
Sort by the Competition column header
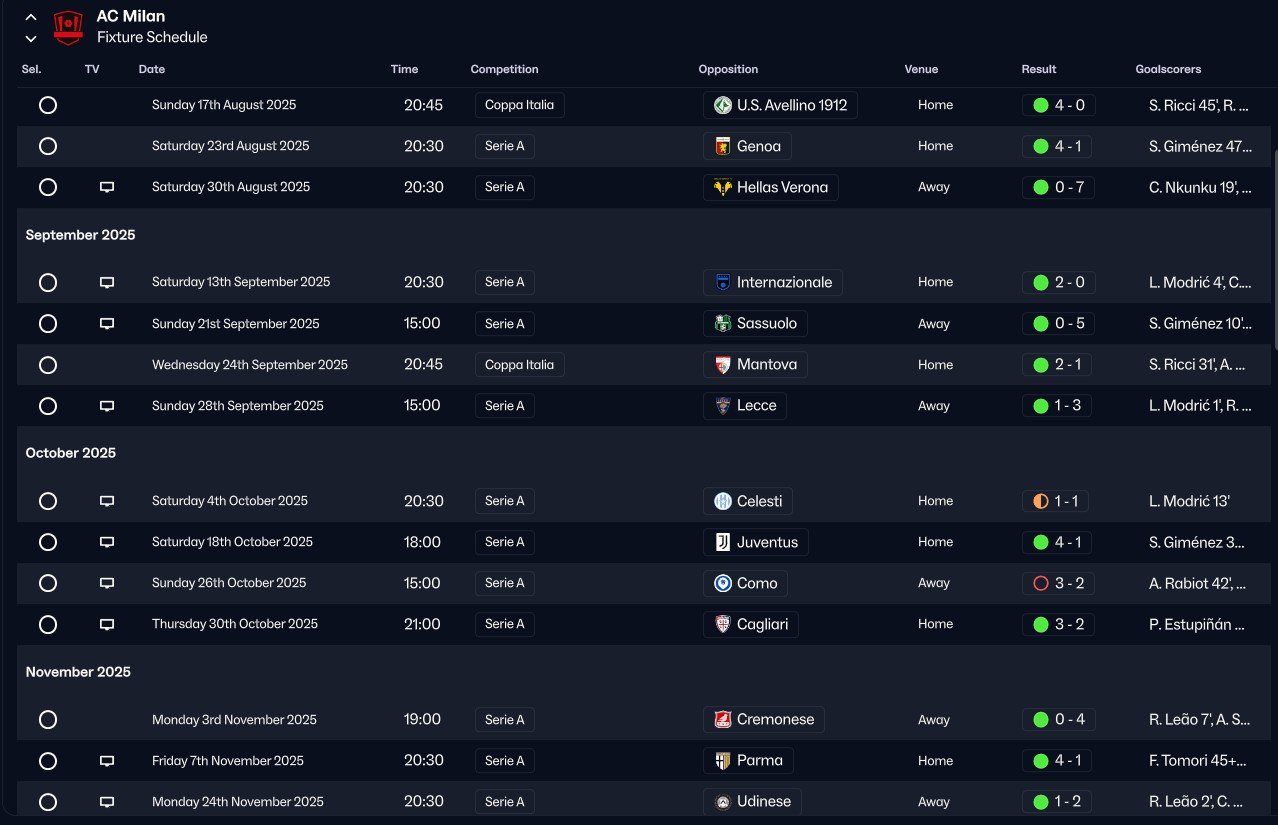[x=504, y=70]
